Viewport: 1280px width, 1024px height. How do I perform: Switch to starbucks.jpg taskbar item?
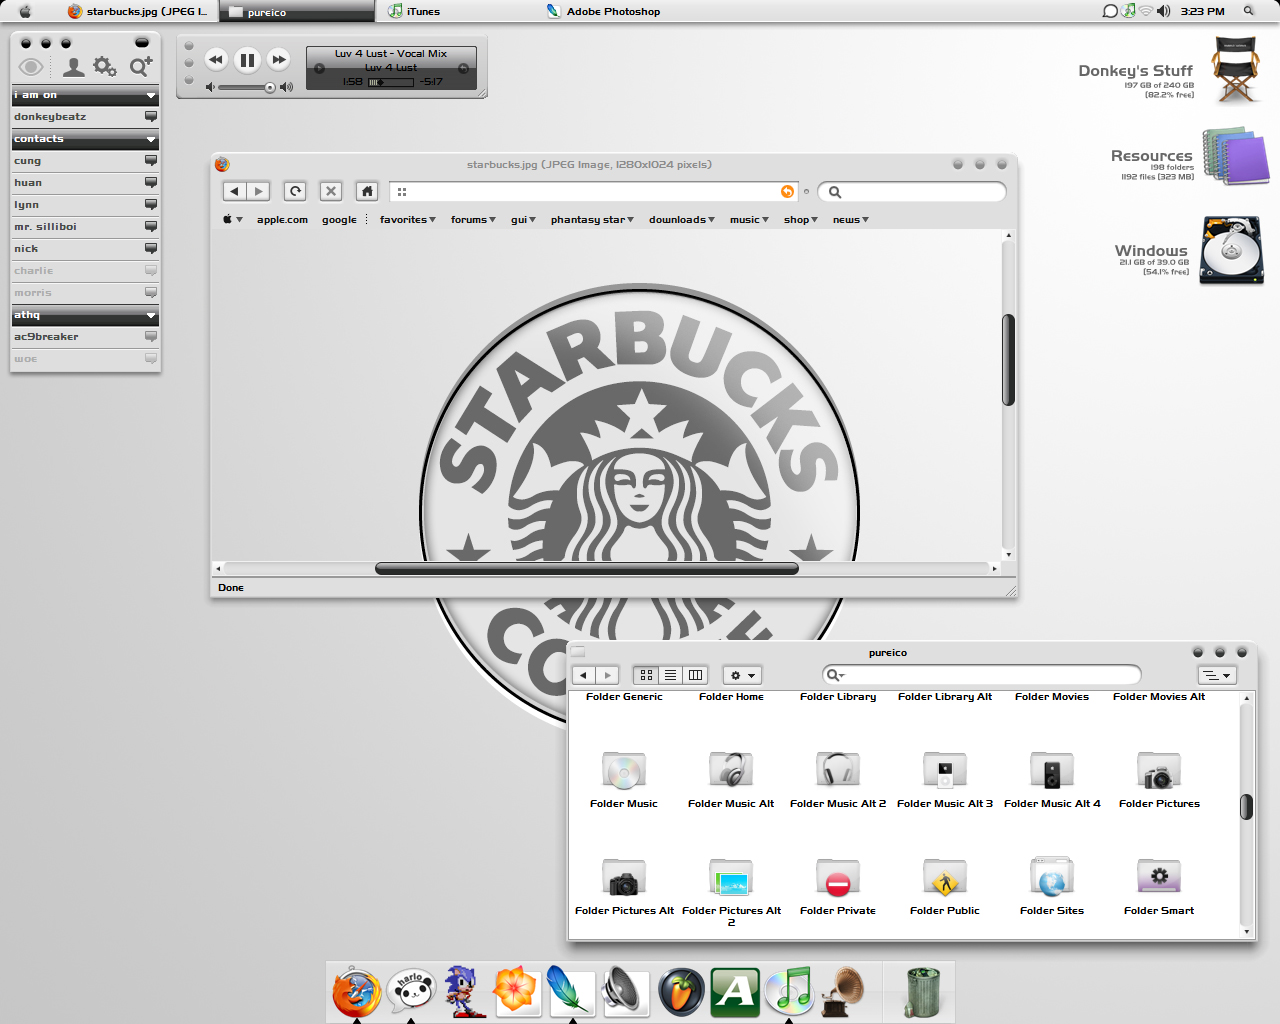[138, 12]
